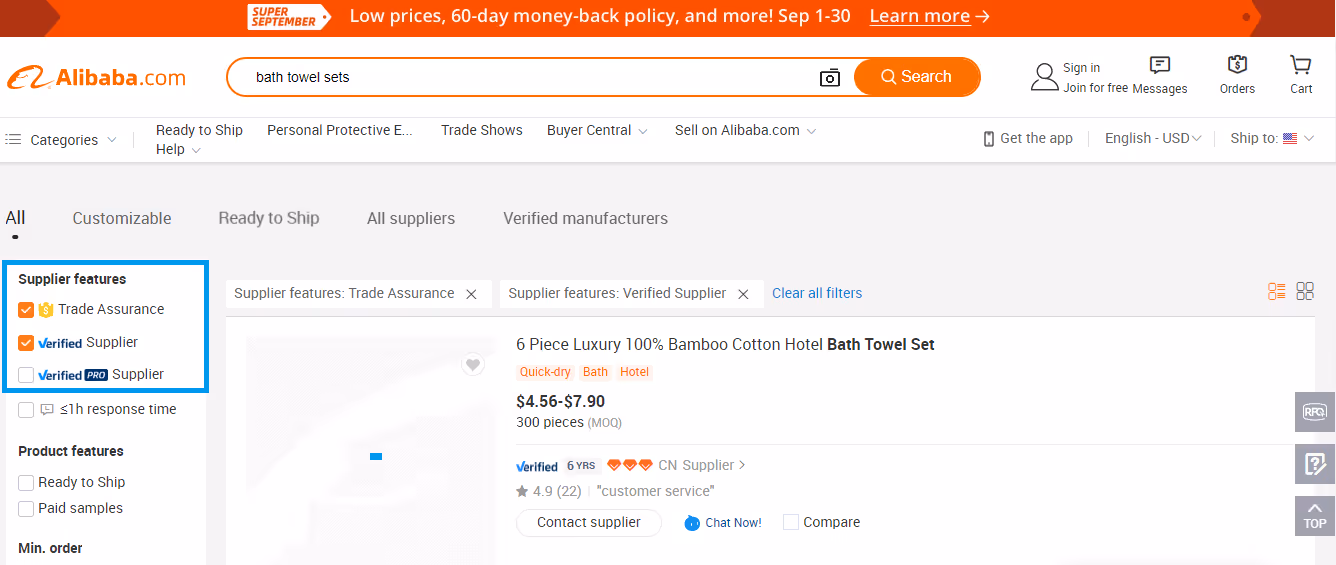Click the Contact supplier button

[x=589, y=522]
